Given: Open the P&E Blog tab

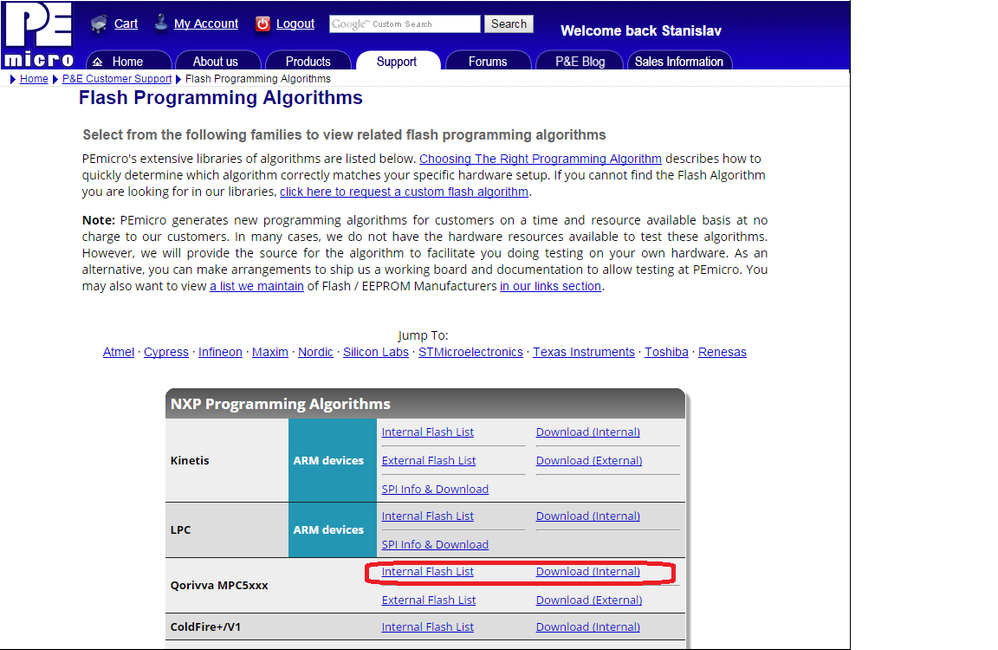Looking at the screenshot, I should point(580,61).
